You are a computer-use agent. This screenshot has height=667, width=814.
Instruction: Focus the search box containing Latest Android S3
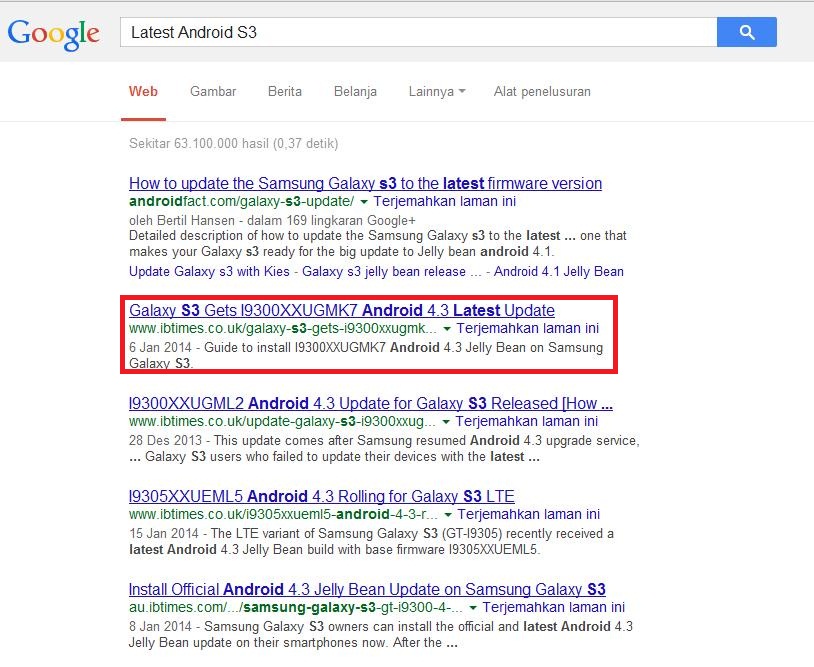[418, 32]
